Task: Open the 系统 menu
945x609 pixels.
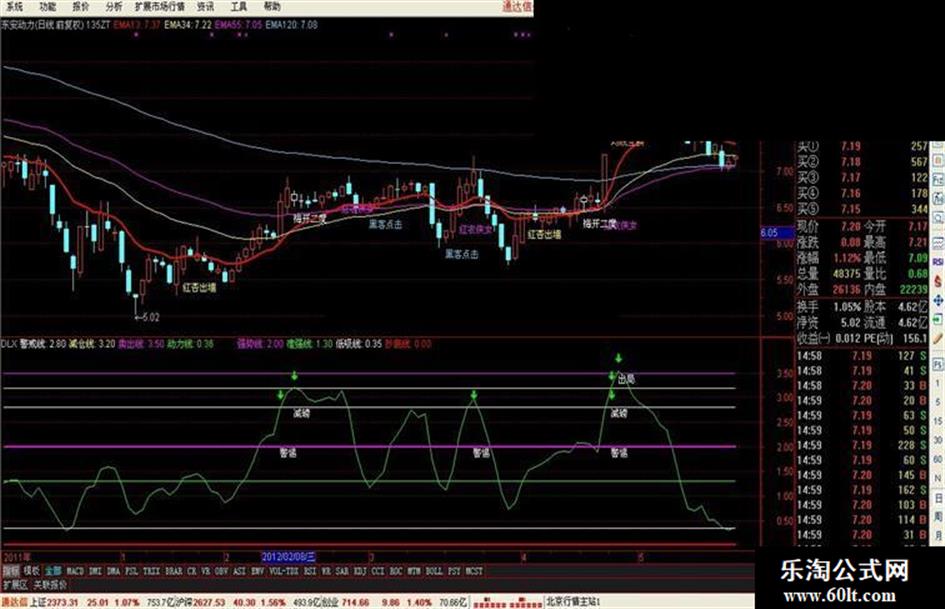Action: click(14, 7)
